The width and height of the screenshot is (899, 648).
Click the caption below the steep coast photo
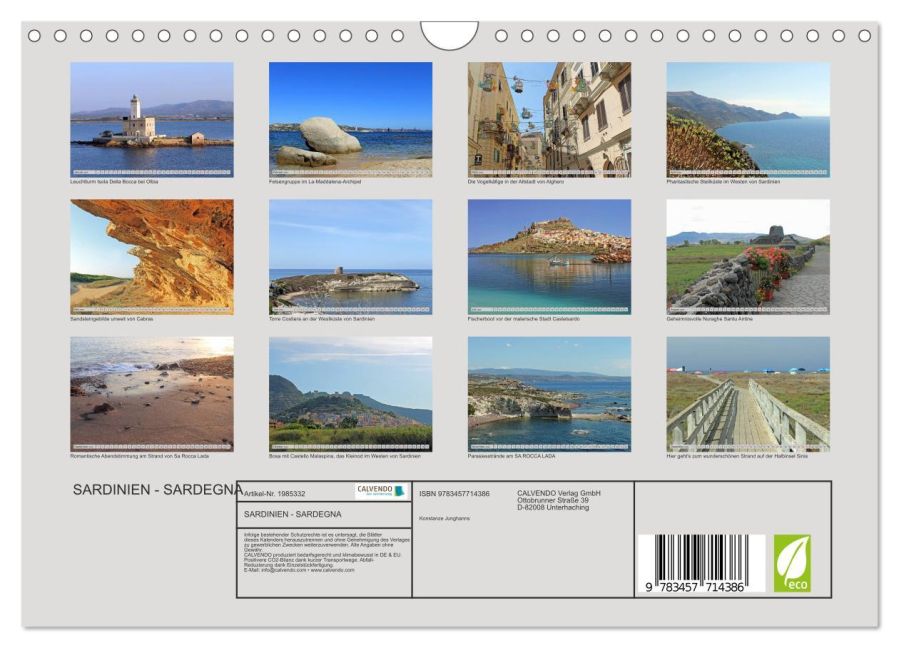(x=723, y=182)
